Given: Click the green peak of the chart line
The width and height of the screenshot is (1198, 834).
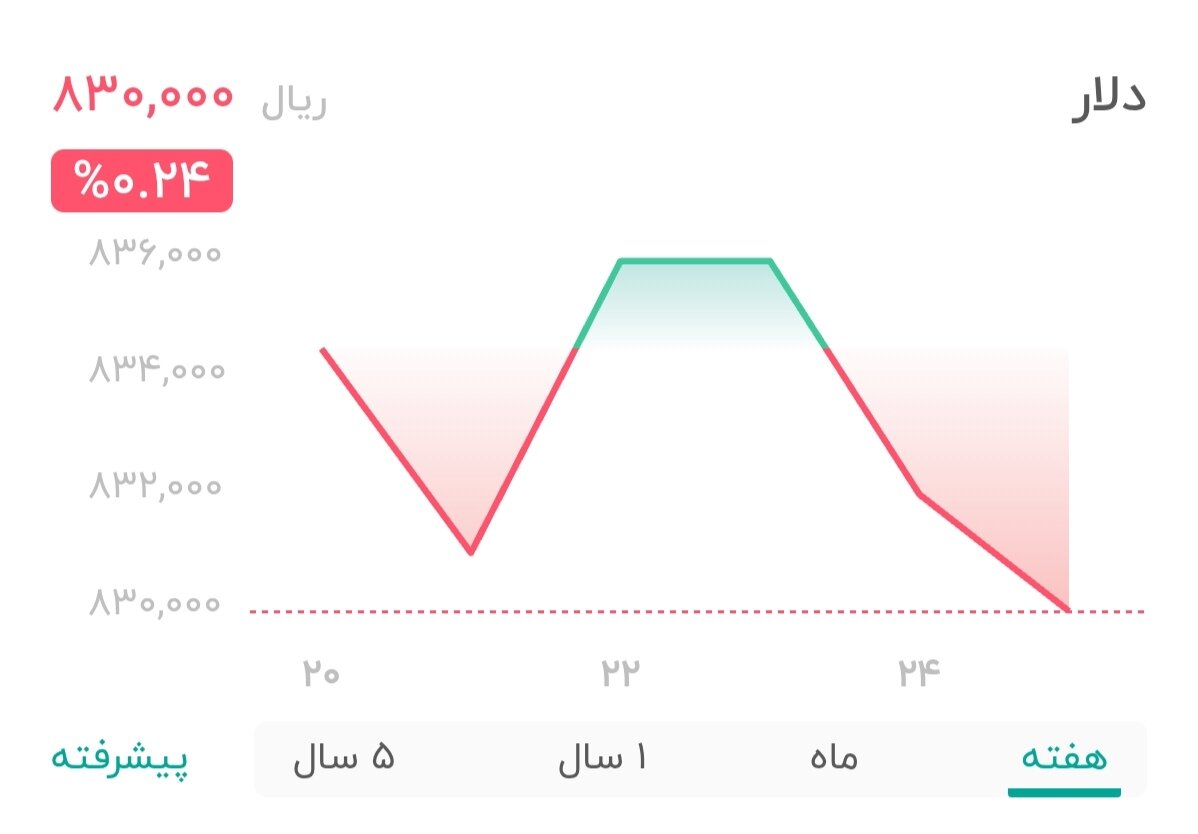Looking at the screenshot, I should (697, 259).
